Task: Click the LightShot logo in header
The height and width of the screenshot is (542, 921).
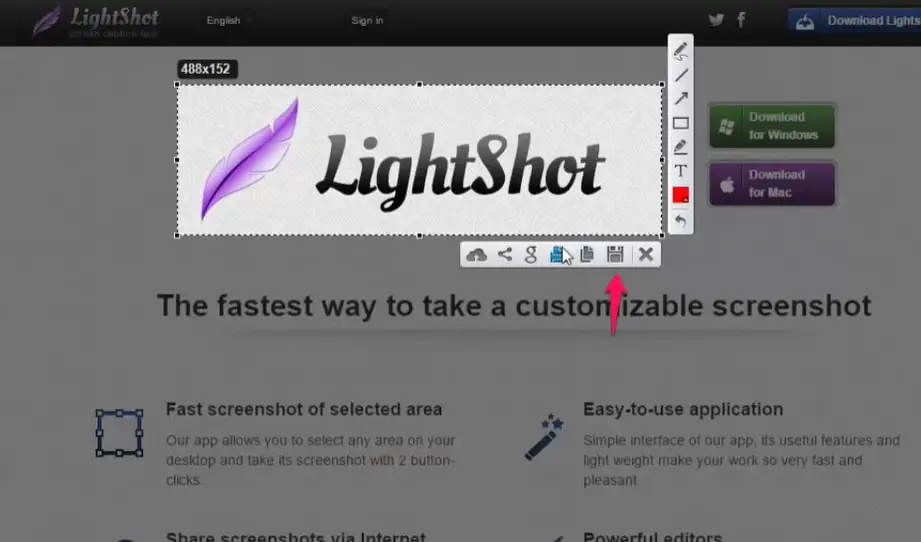Action: pos(95,21)
